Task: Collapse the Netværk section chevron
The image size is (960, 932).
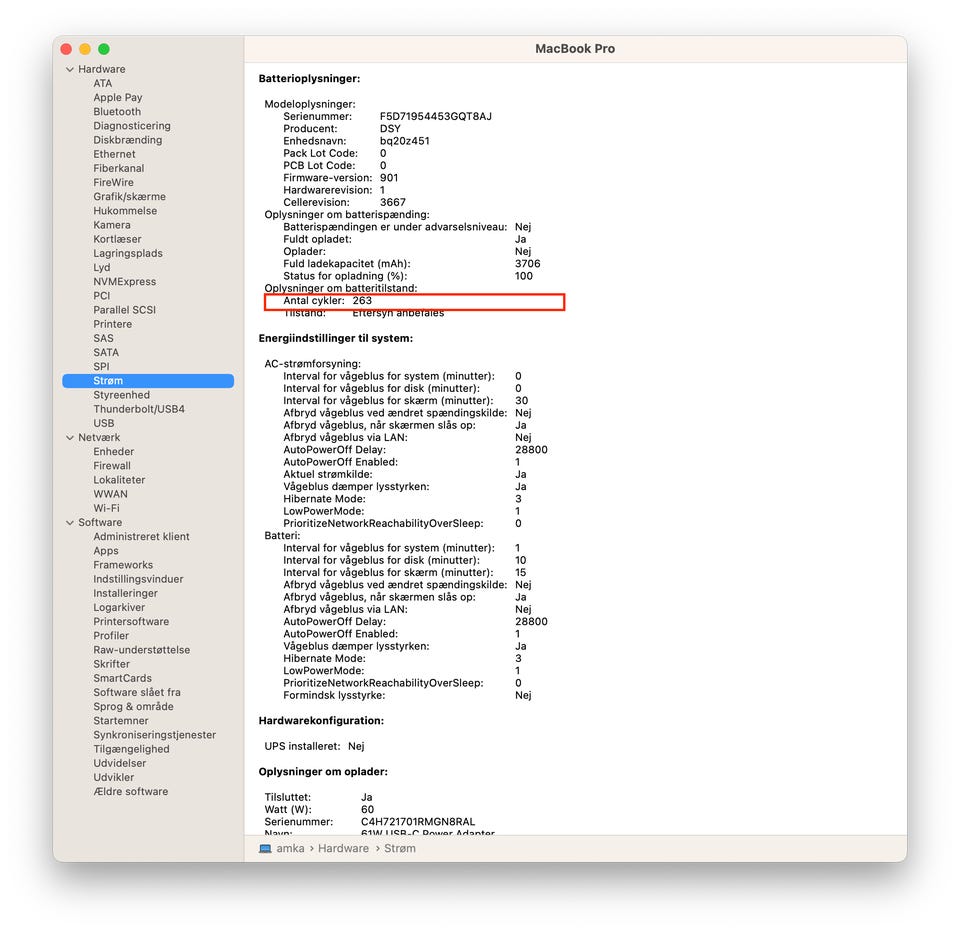Action: tap(70, 437)
